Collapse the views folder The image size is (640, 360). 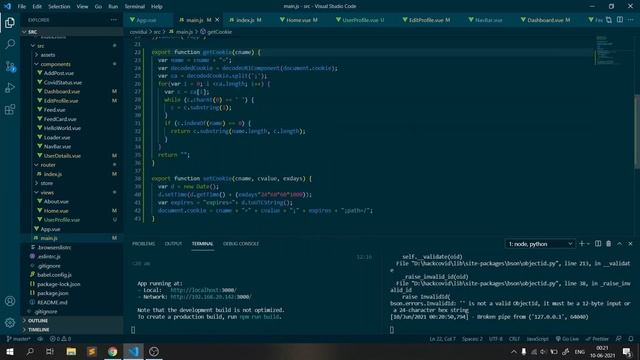coord(47,192)
